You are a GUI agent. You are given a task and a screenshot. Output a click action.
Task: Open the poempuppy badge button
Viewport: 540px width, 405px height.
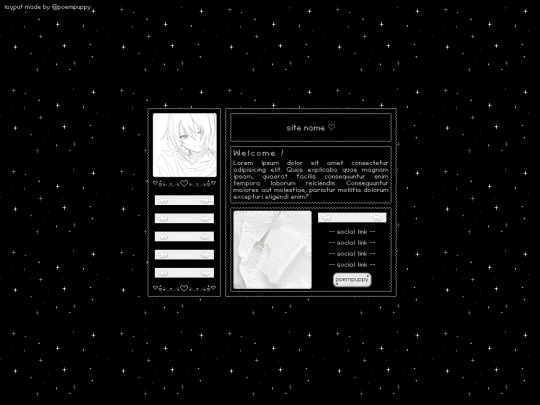pos(352,280)
